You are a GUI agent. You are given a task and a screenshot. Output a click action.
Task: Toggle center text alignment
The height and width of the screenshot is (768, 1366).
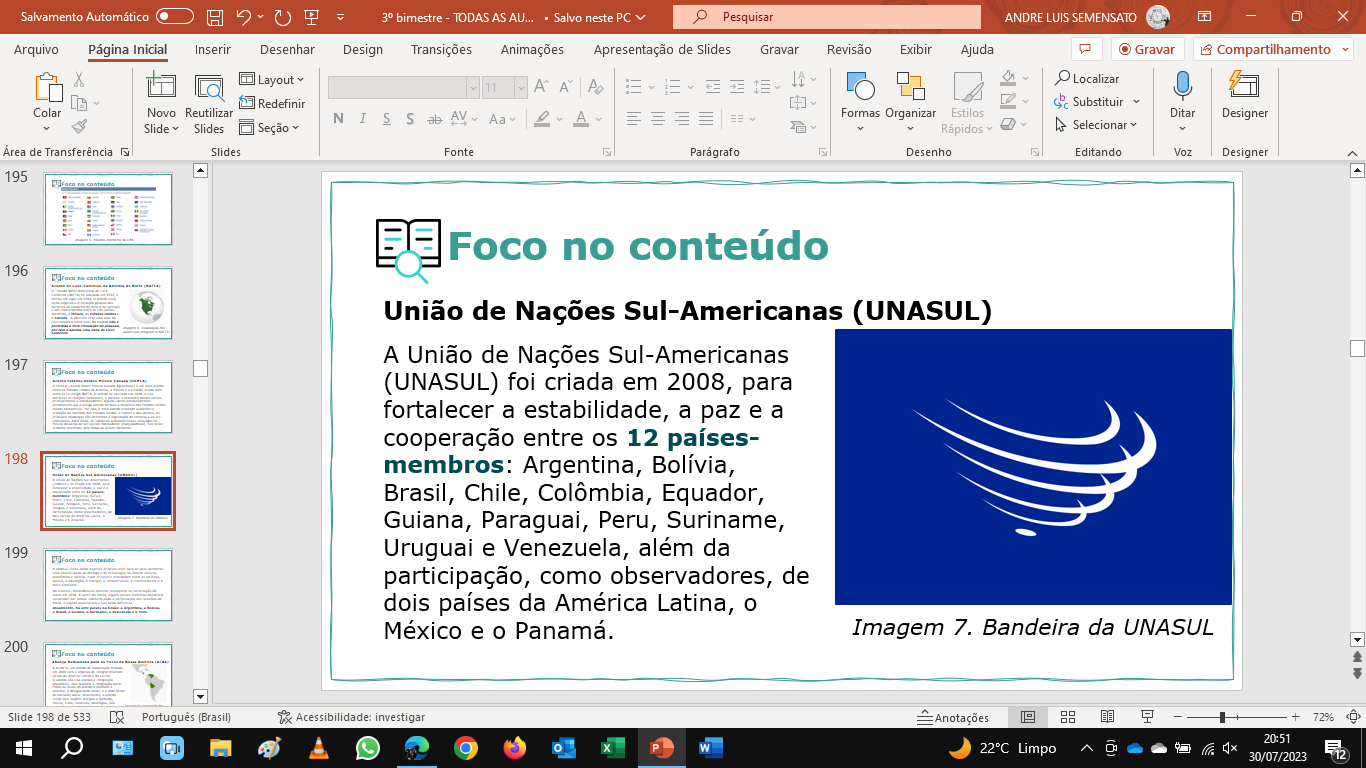coord(656,118)
